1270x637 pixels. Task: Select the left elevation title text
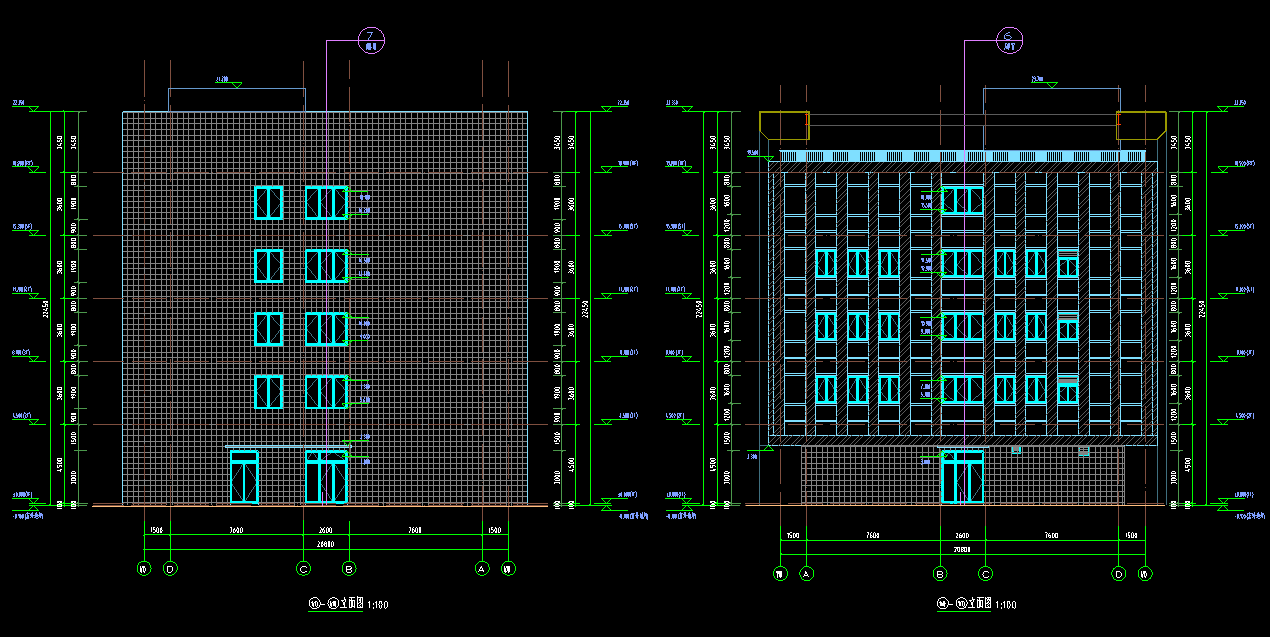(x=347, y=604)
